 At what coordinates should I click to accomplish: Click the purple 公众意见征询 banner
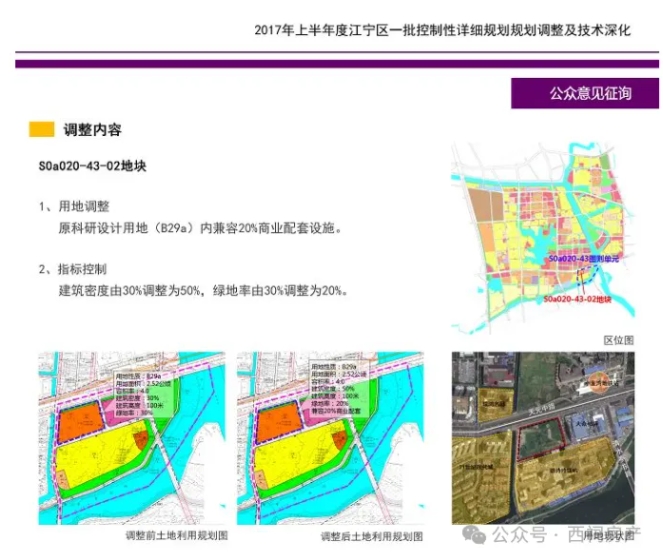click(x=585, y=93)
